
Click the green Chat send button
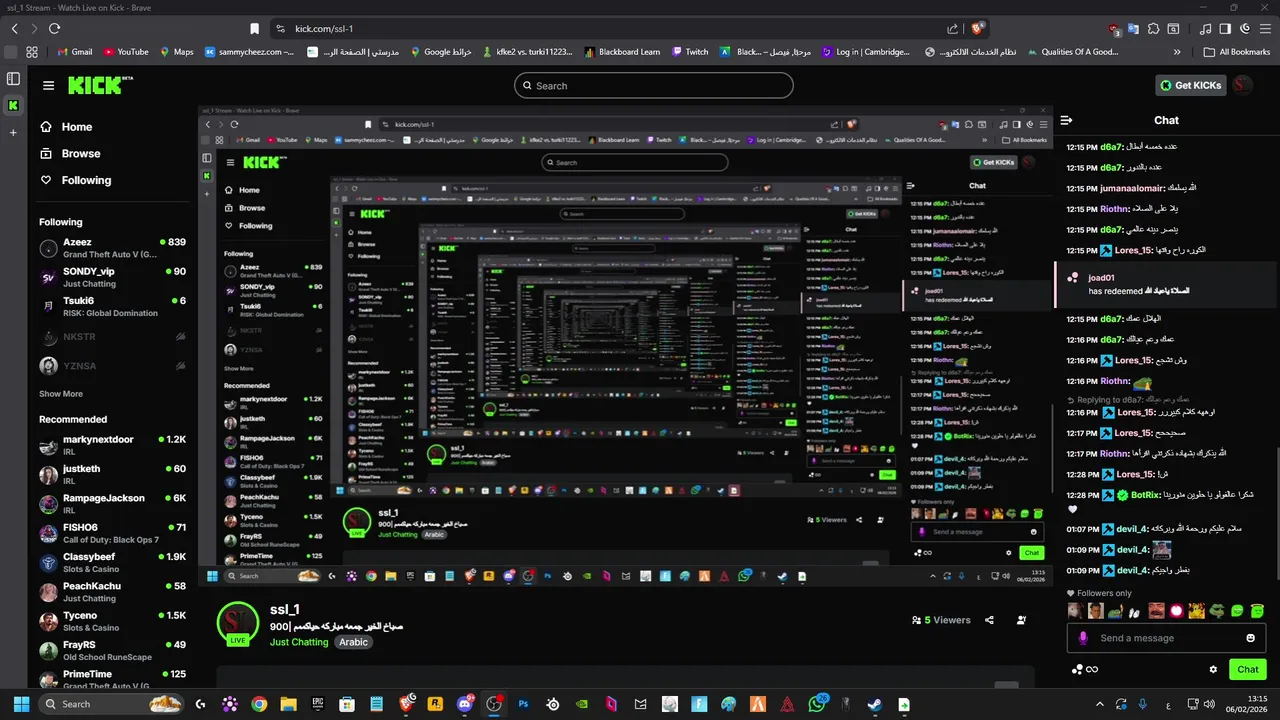[1248, 669]
